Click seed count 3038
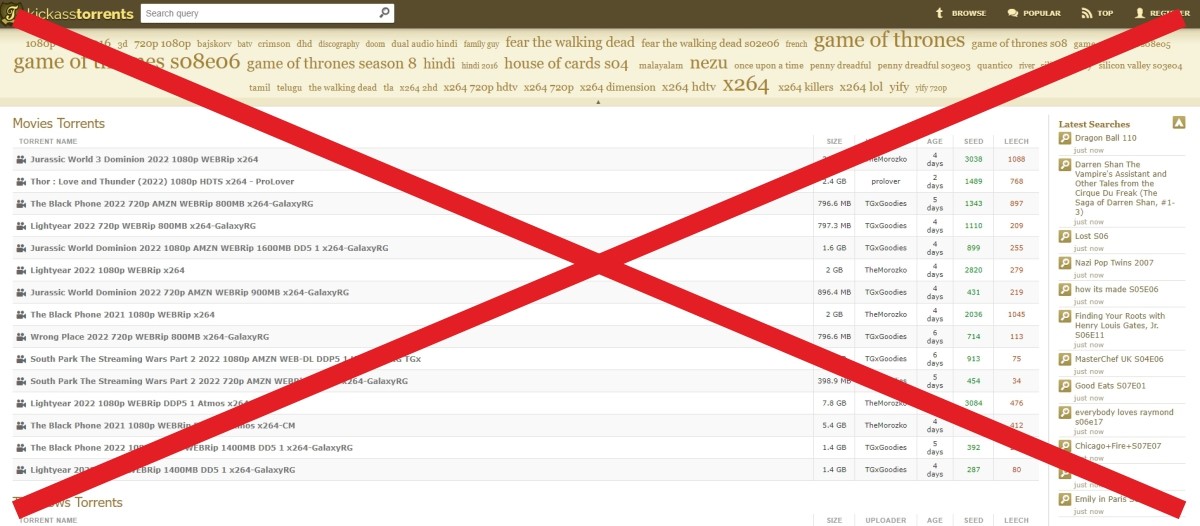 (974, 159)
